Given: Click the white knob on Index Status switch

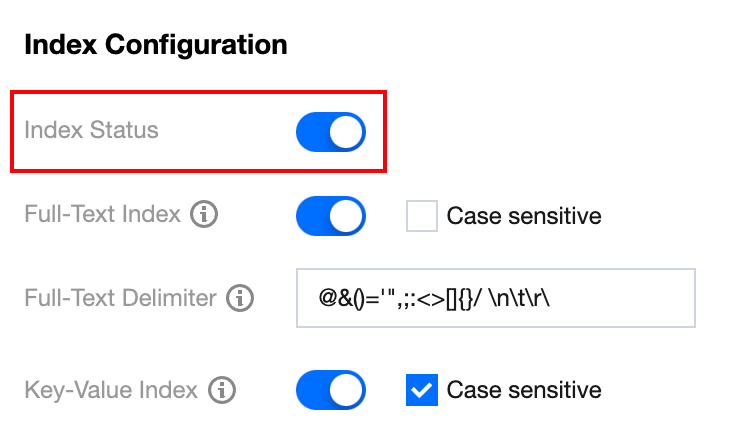Looking at the screenshot, I should 346,131.
